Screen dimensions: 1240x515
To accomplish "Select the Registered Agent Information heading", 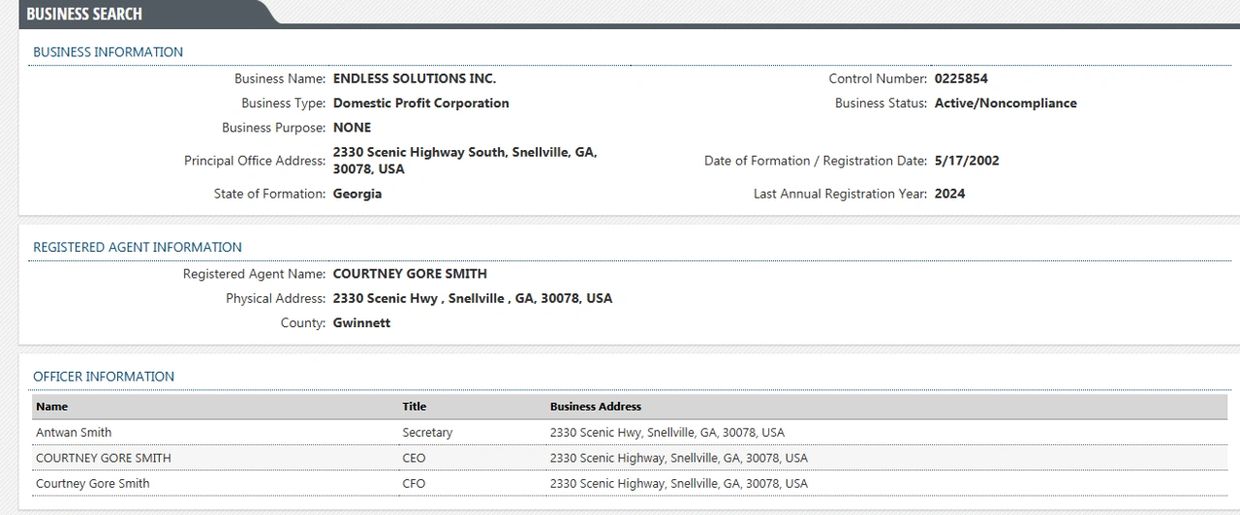I will coord(137,247).
